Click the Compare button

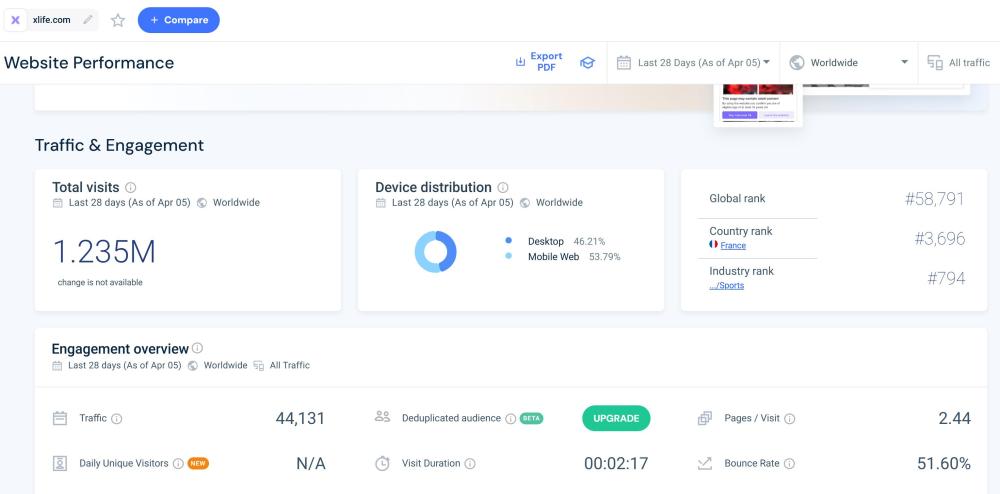[x=179, y=20]
